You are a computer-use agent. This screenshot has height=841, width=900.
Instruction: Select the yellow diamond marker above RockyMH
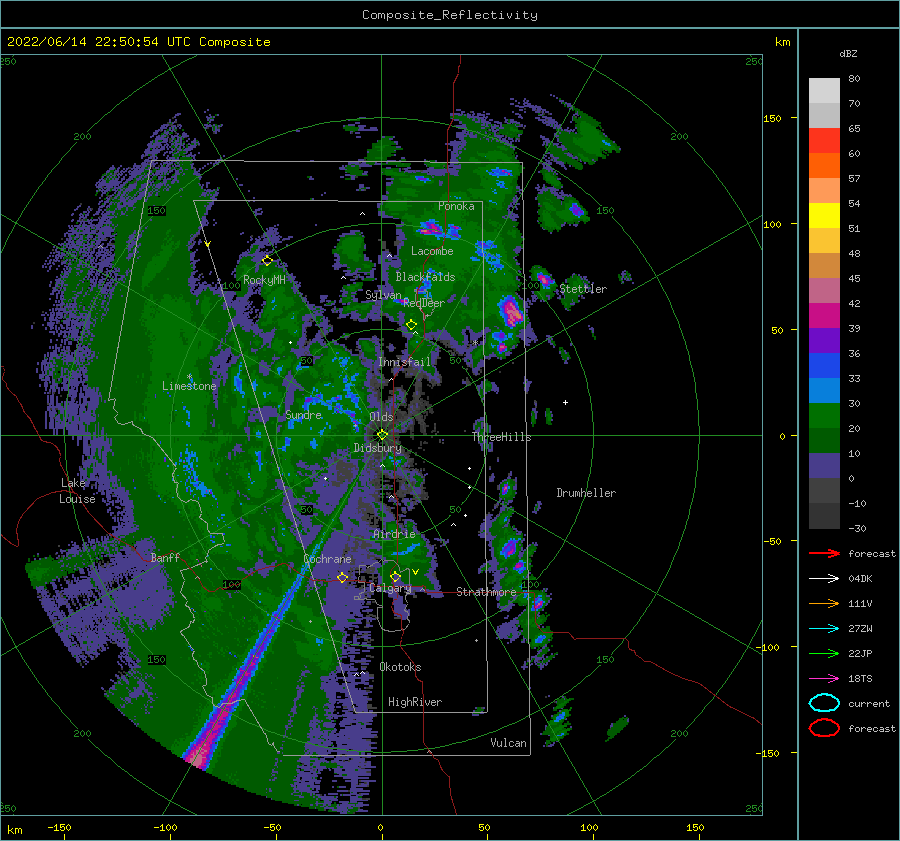click(x=267, y=261)
